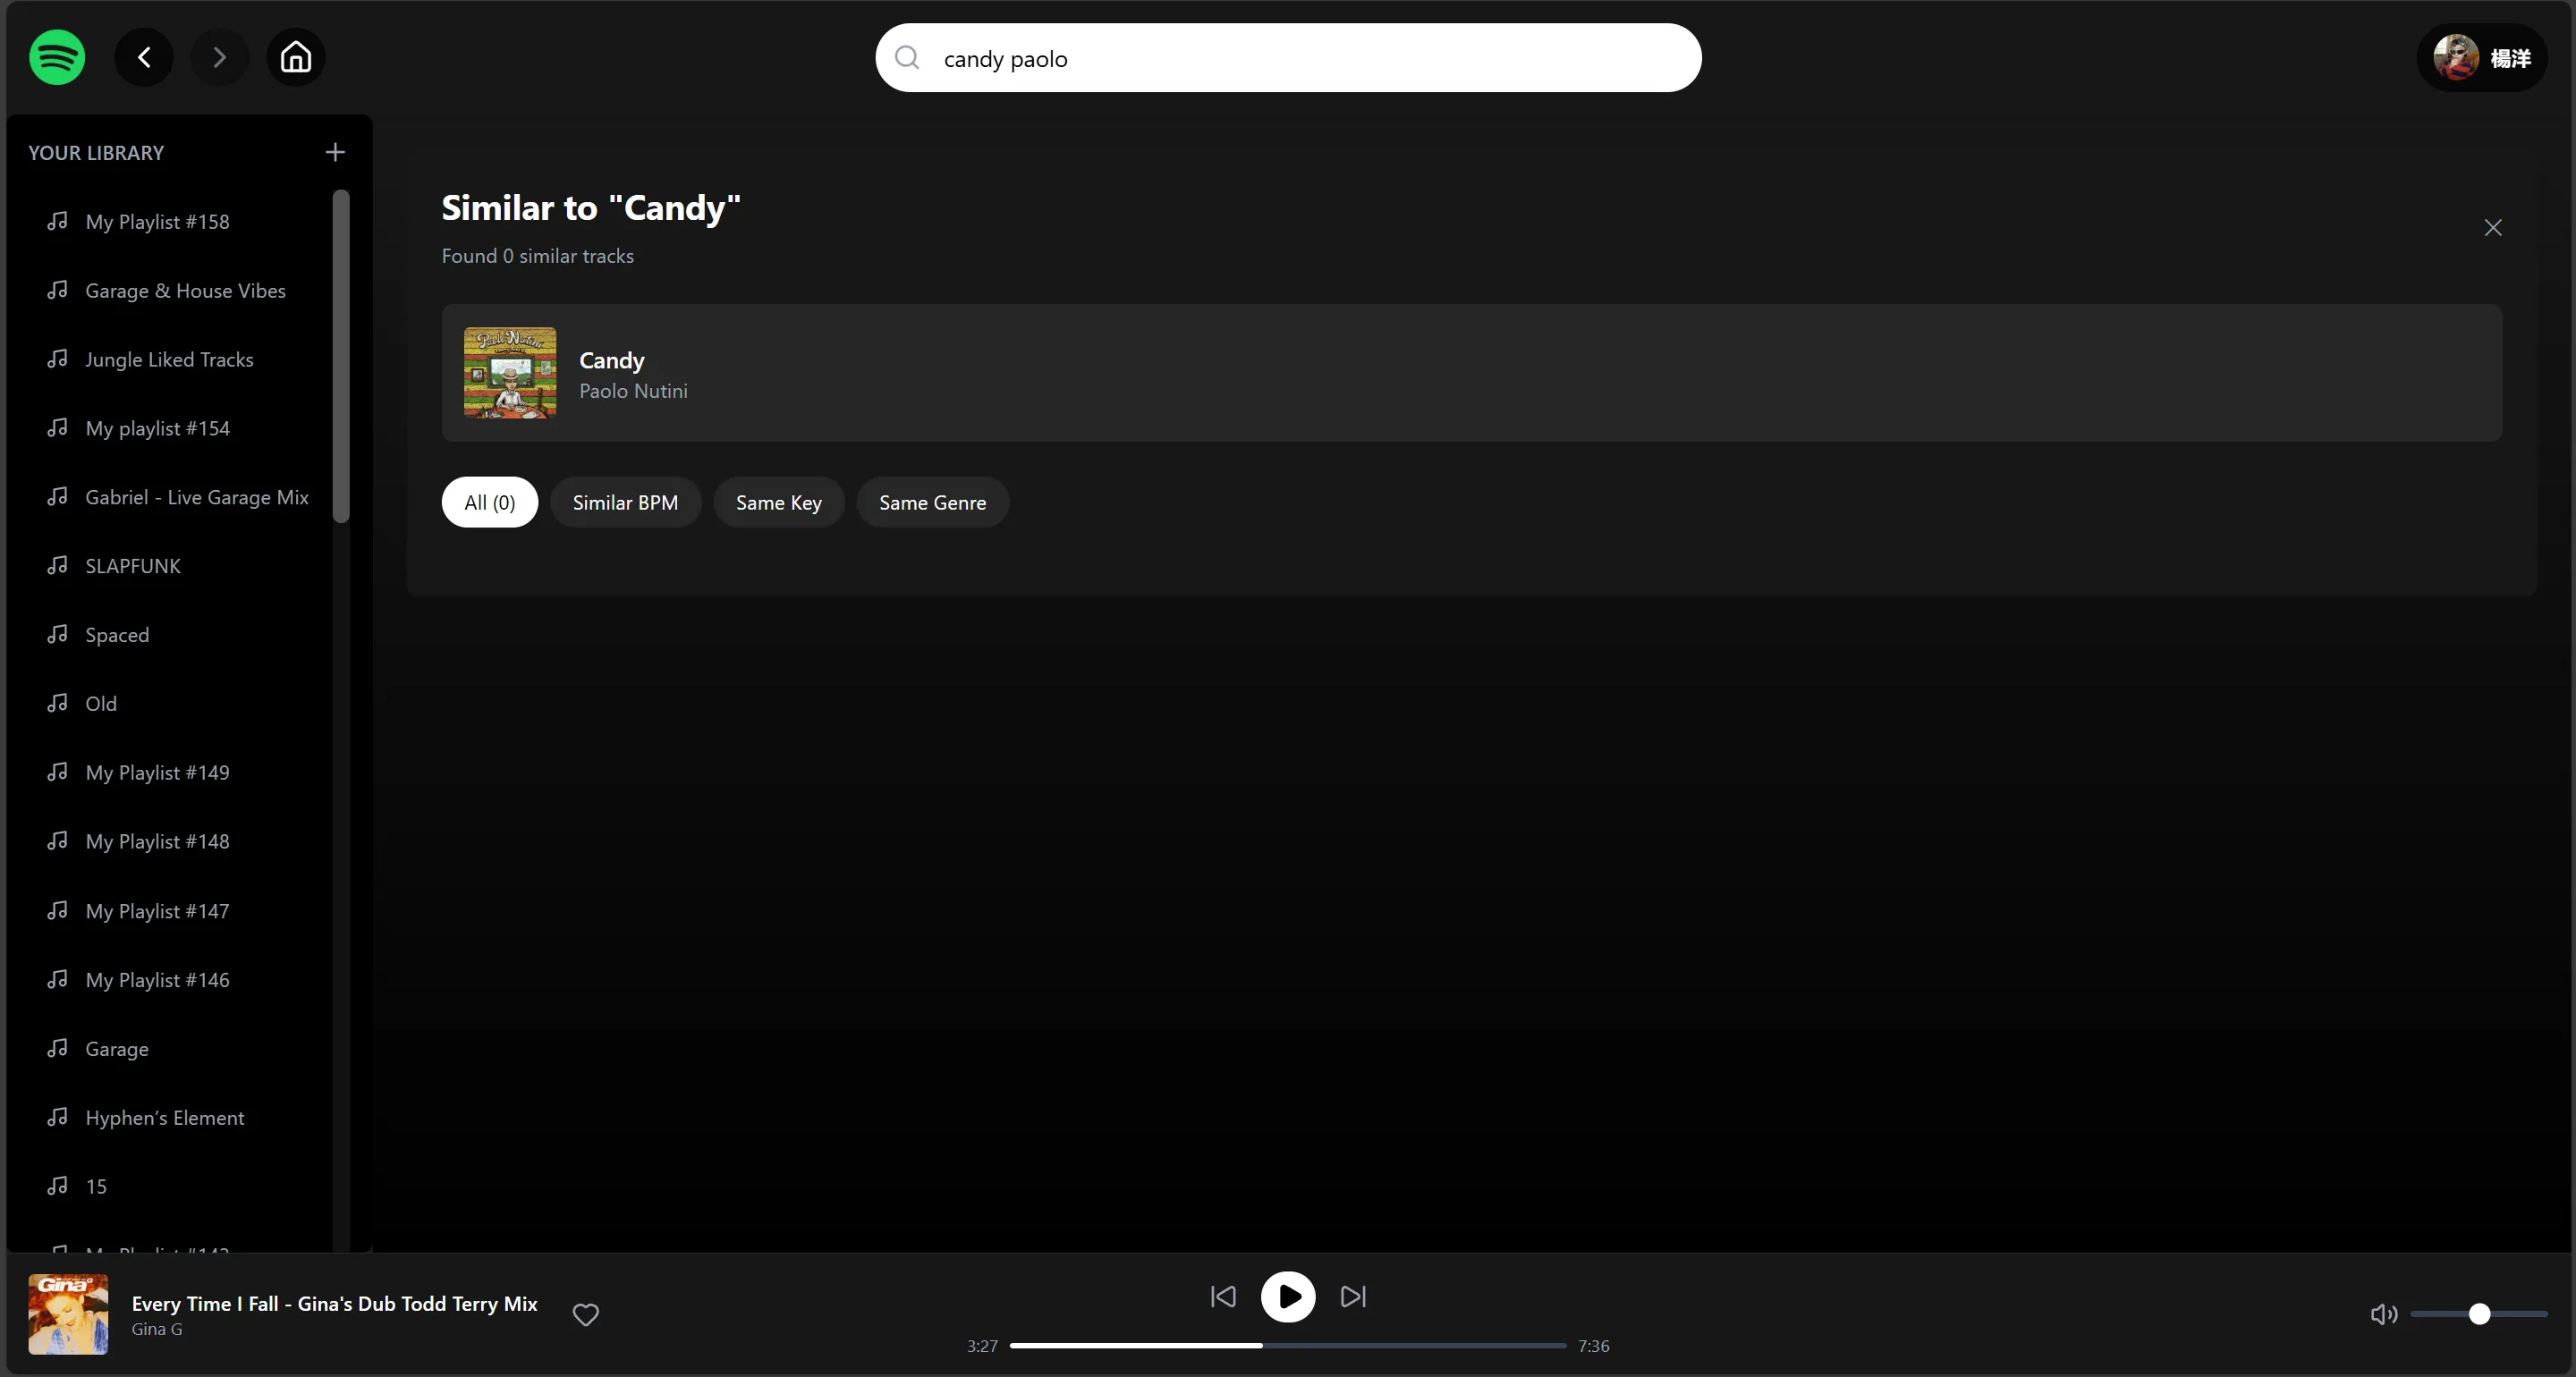Image resolution: width=2576 pixels, height=1377 pixels.
Task: Click the Spotify logo
Action: point(57,57)
